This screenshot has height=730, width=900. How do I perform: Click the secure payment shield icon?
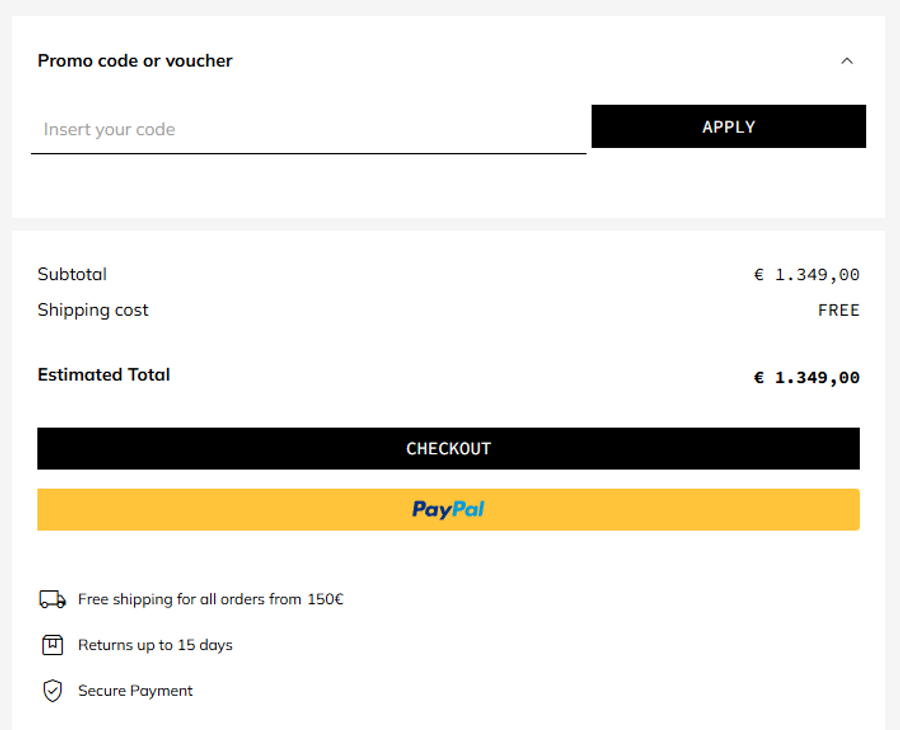(x=52, y=691)
